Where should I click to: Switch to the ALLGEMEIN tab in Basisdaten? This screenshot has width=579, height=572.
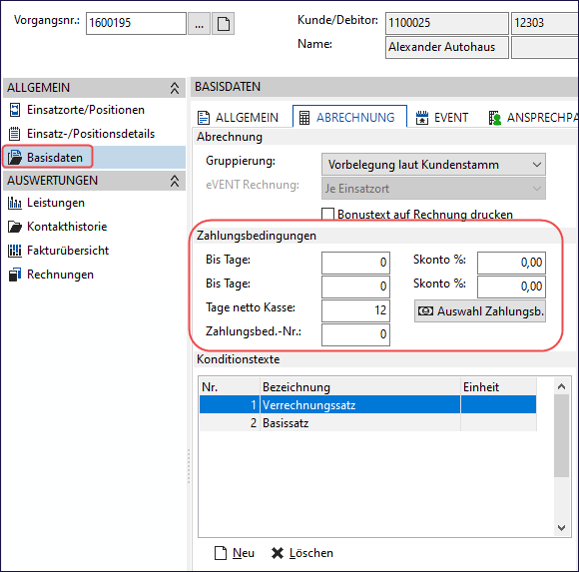[x=238, y=118]
